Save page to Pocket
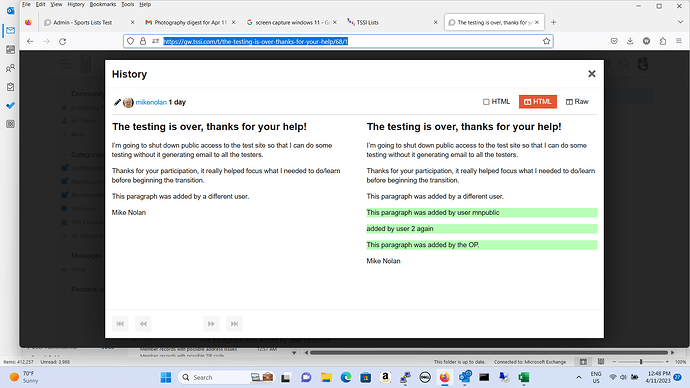The height and width of the screenshot is (388, 690). pyautogui.click(x=614, y=41)
